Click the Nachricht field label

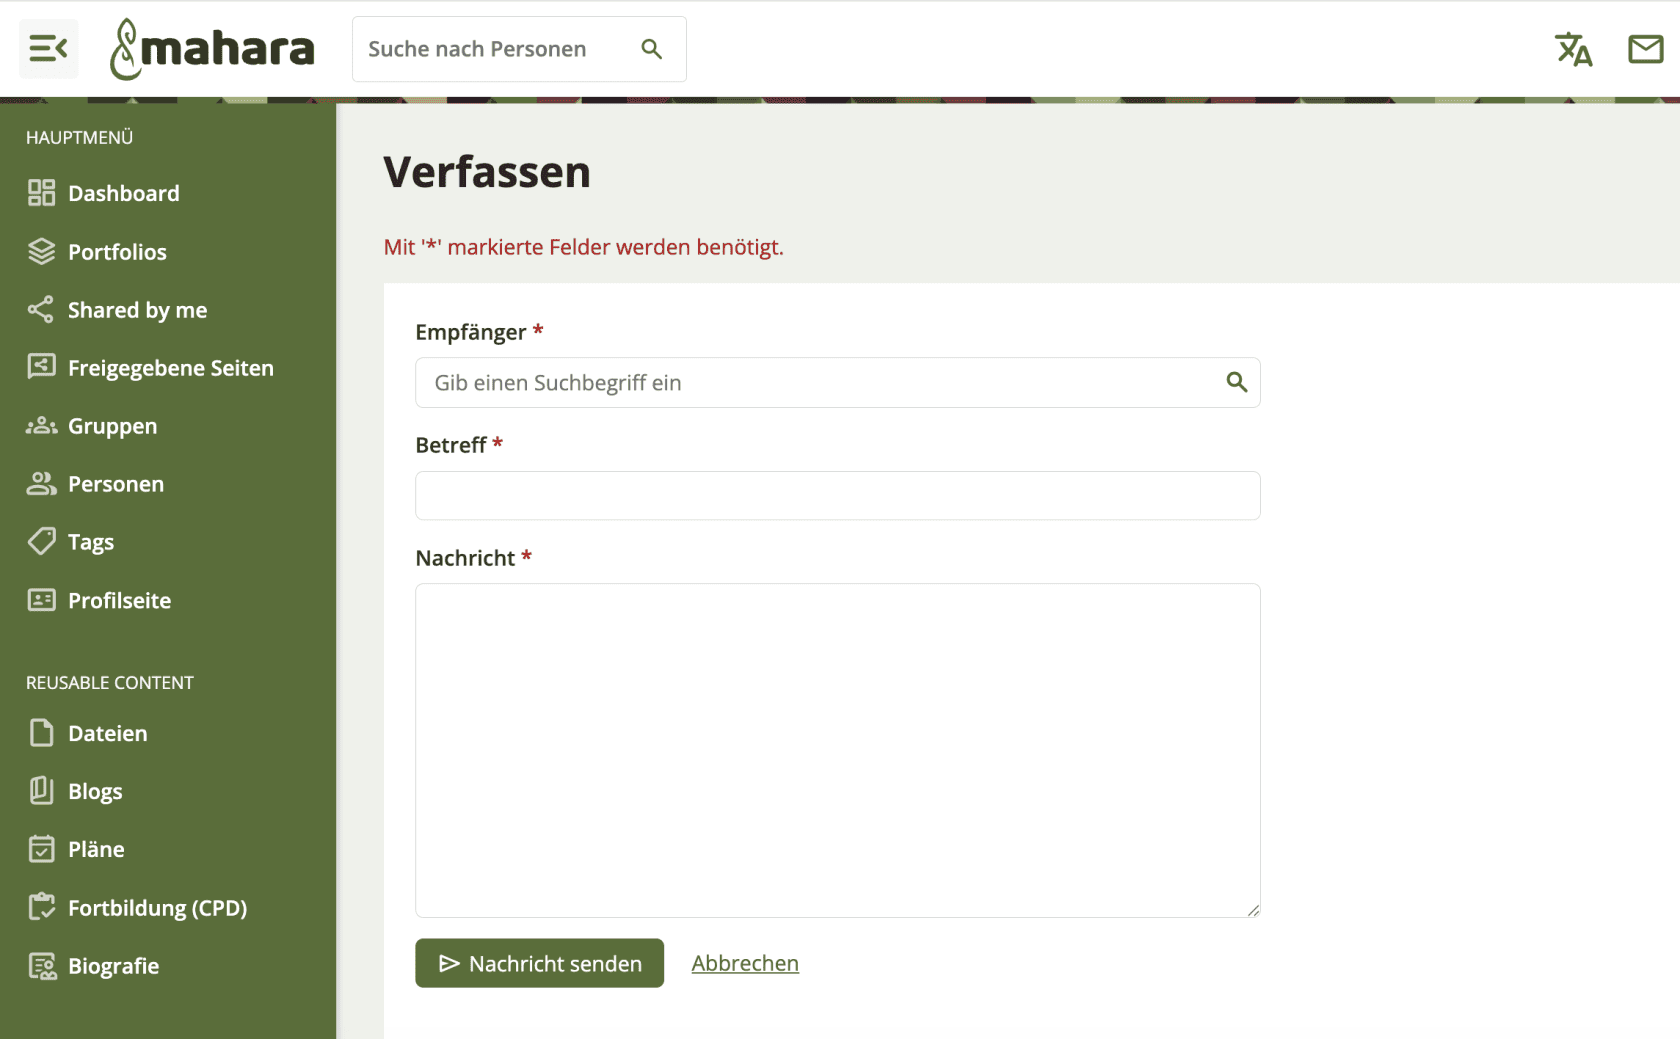point(465,558)
